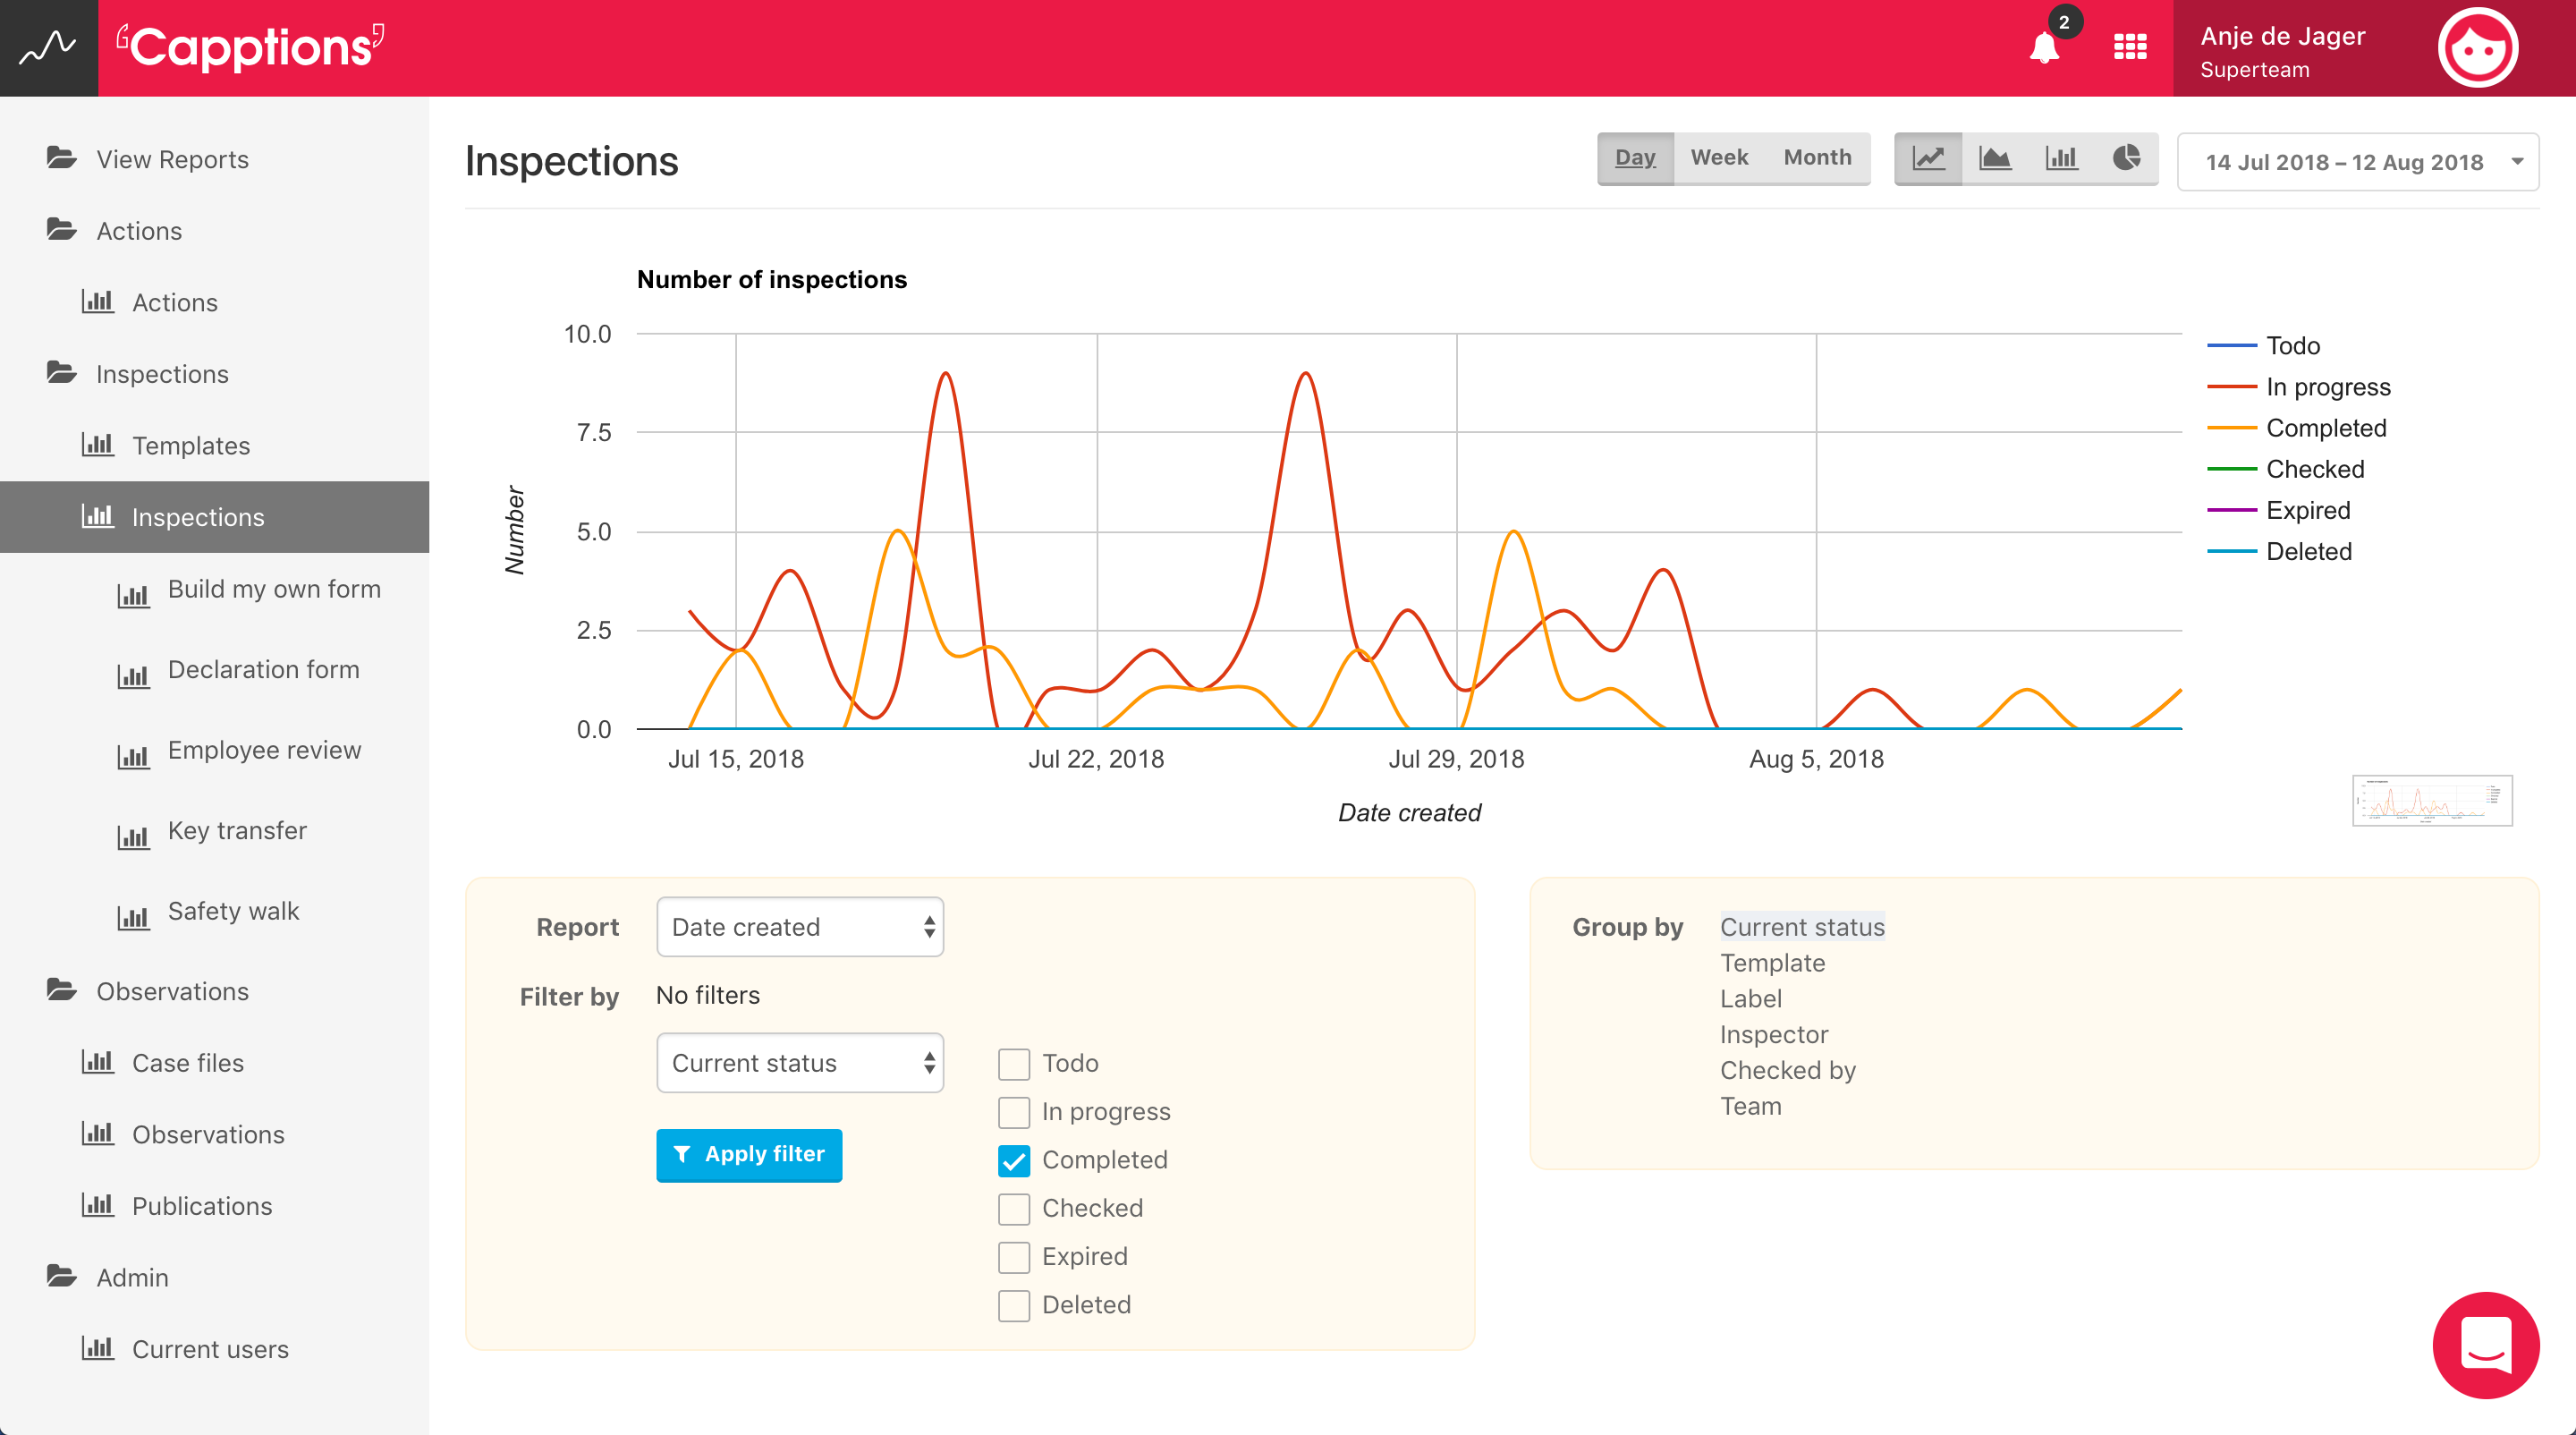Enable the Todo status checkbox

point(1014,1064)
